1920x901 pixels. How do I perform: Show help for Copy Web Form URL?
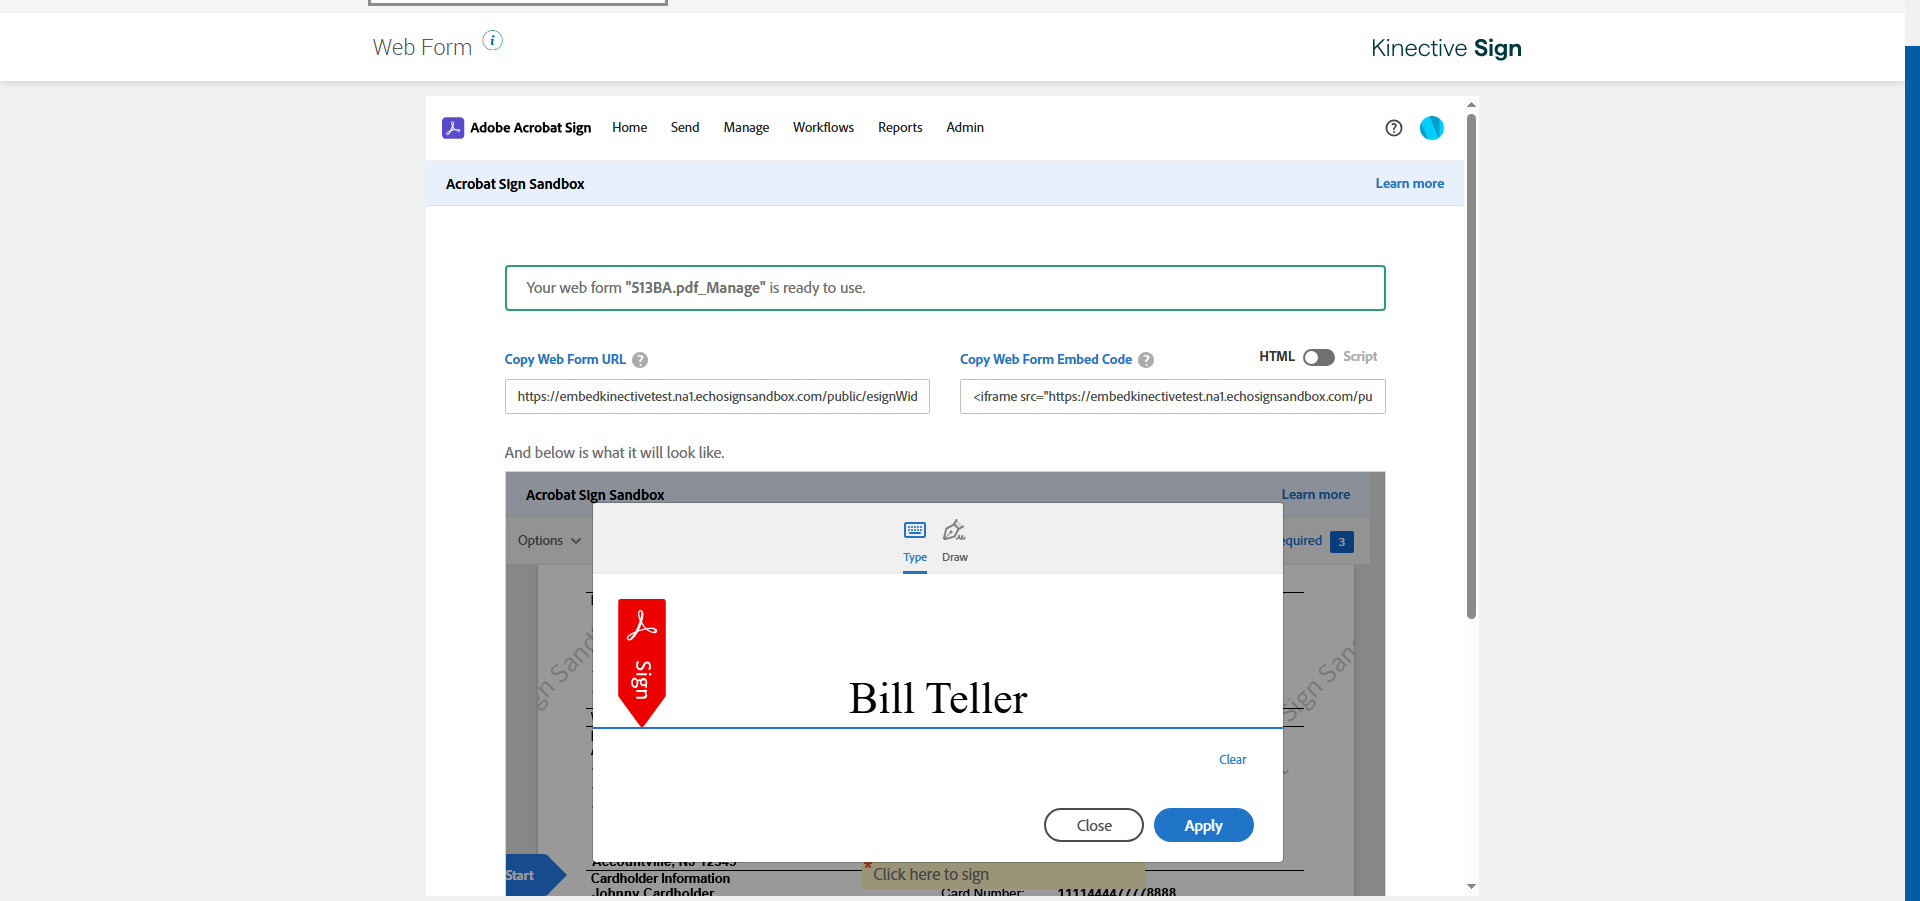pyautogui.click(x=640, y=360)
